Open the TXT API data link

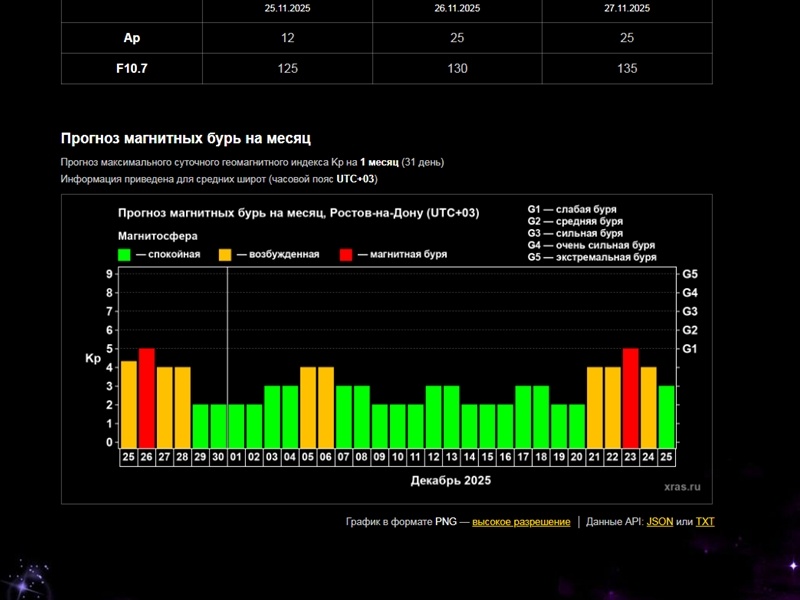pos(705,522)
